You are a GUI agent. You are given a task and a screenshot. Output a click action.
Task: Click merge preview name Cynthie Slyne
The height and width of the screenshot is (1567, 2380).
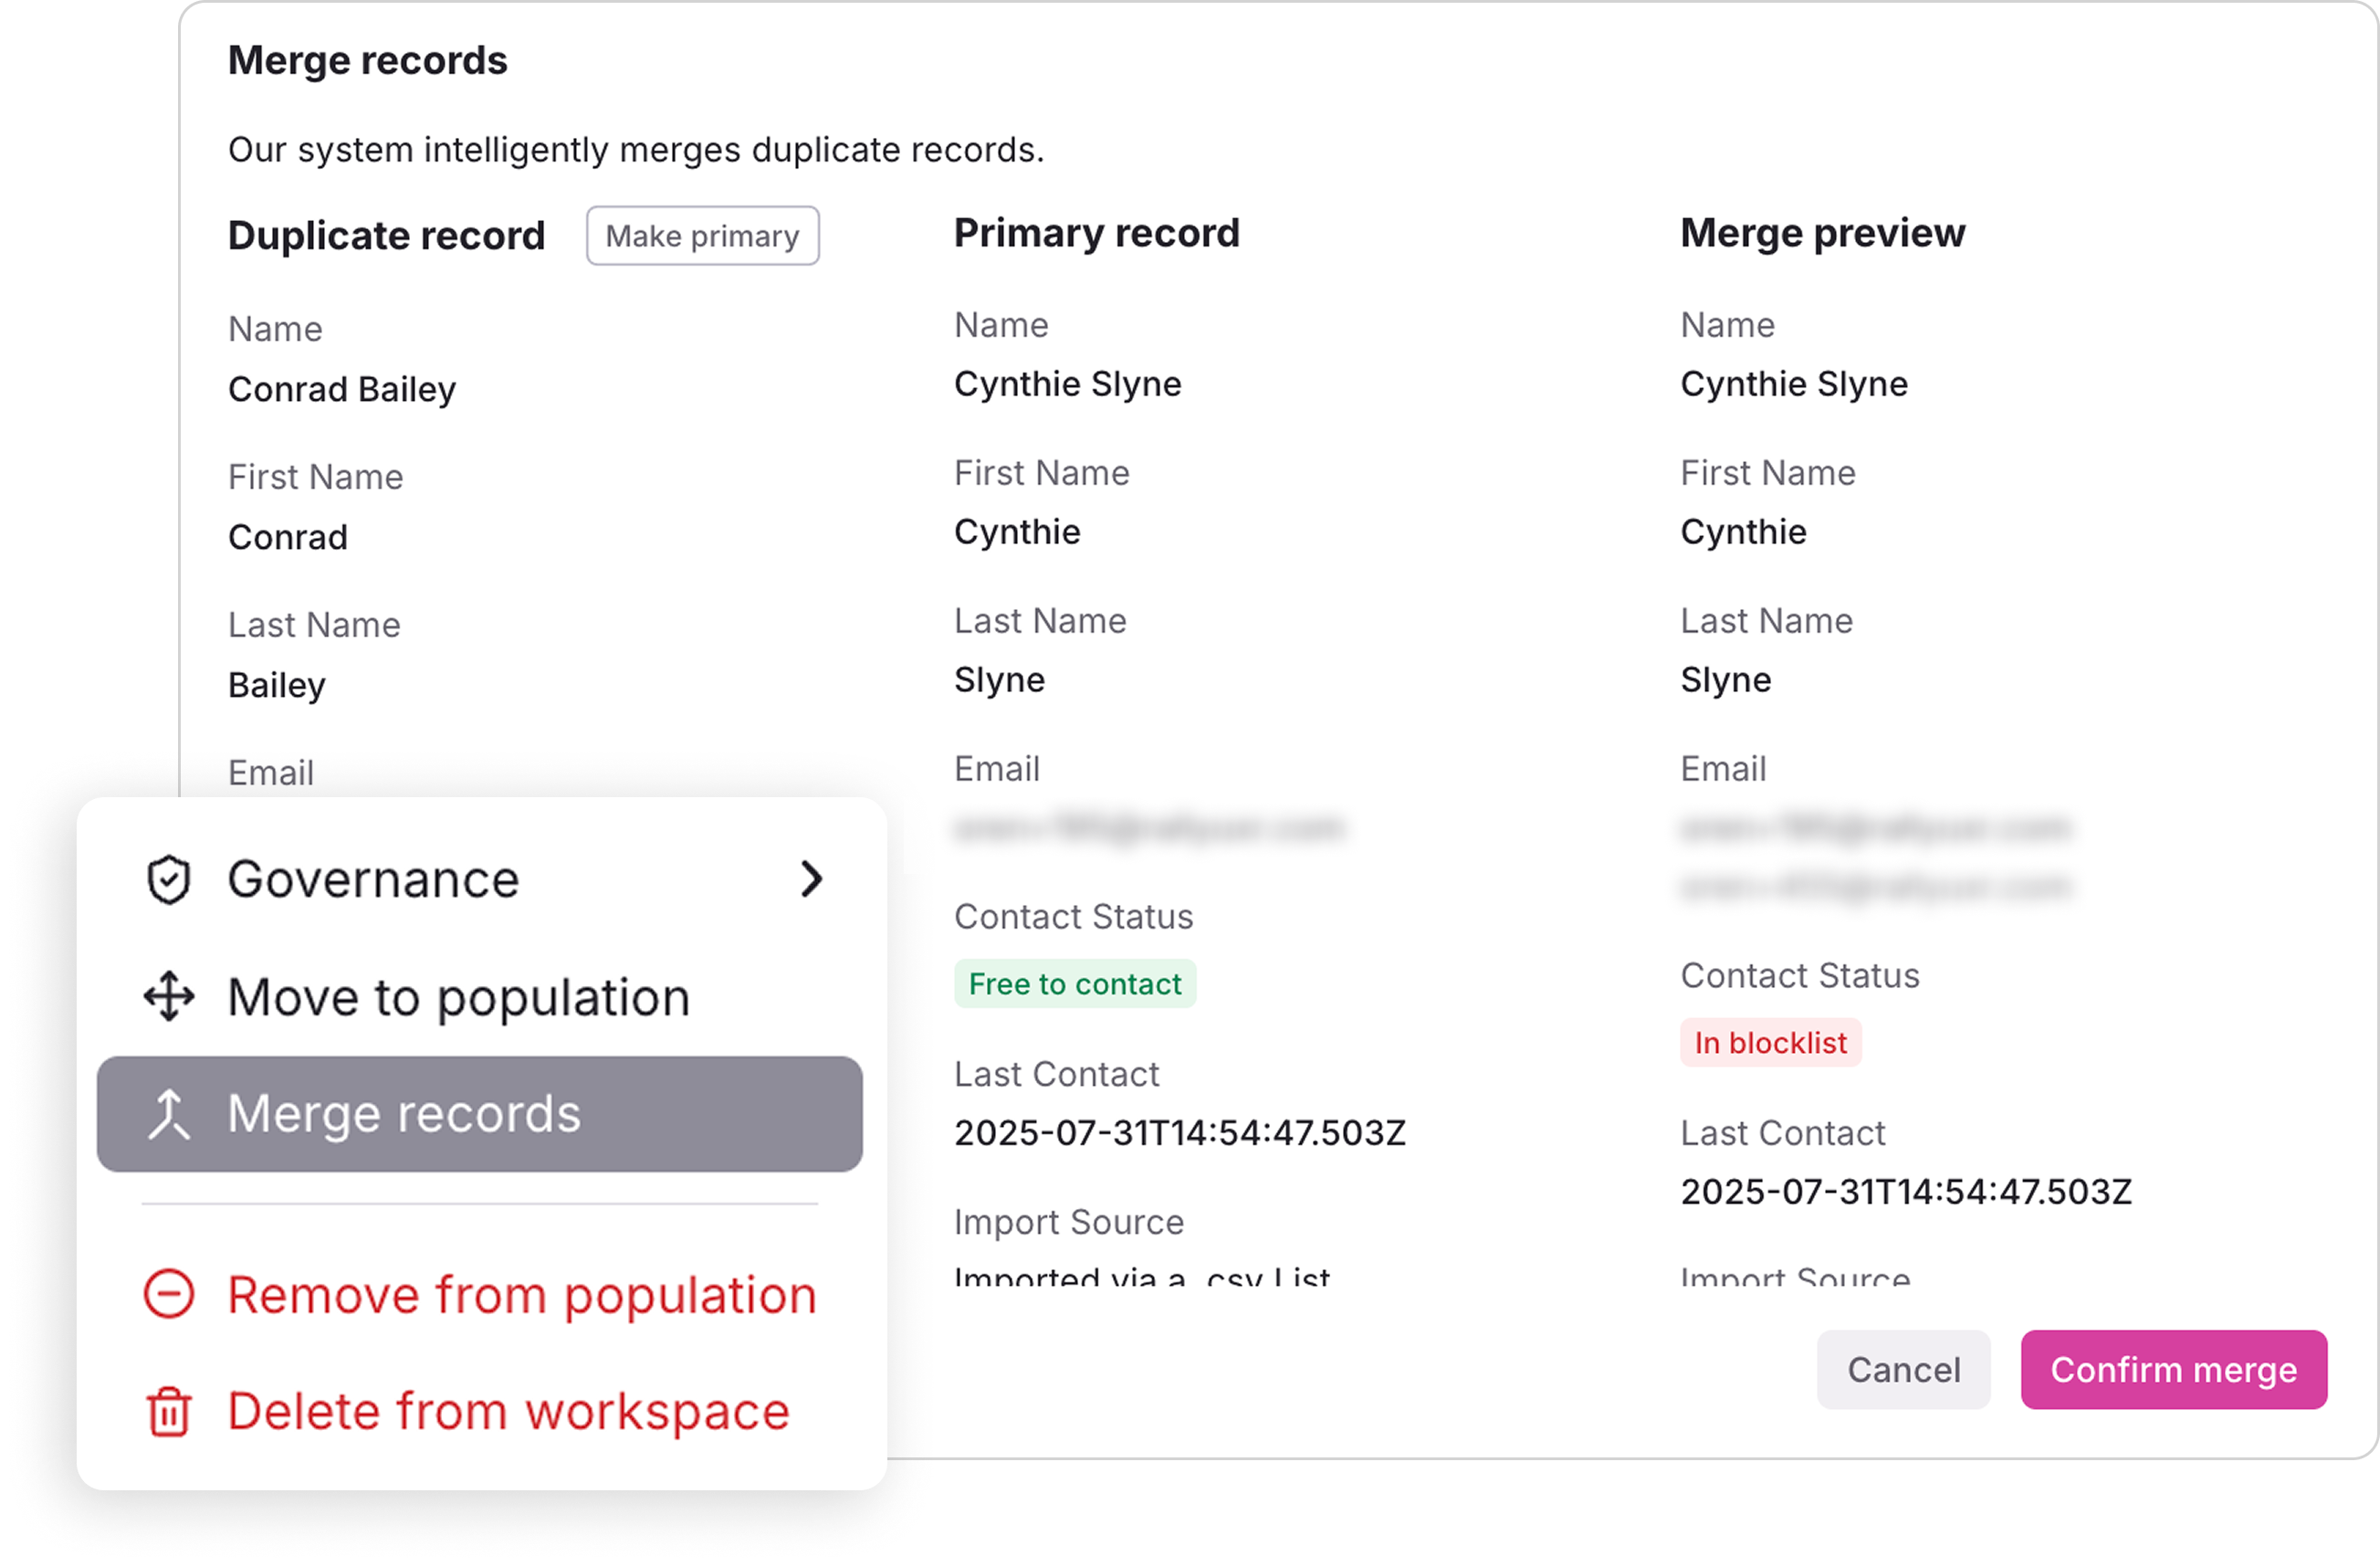point(1794,384)
